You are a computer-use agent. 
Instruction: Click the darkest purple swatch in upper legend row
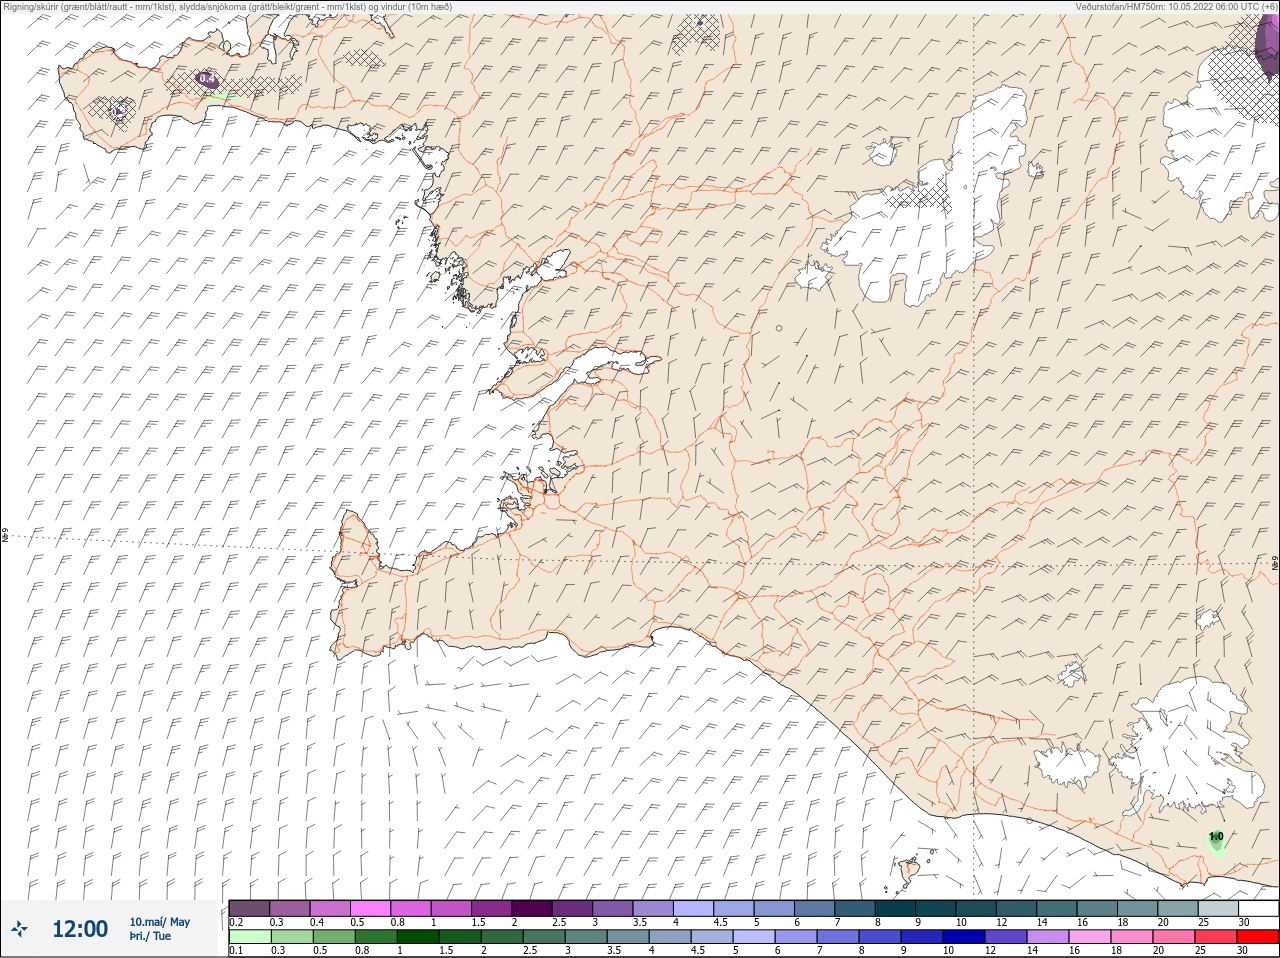pyautogui.click(x=531, y=908)
